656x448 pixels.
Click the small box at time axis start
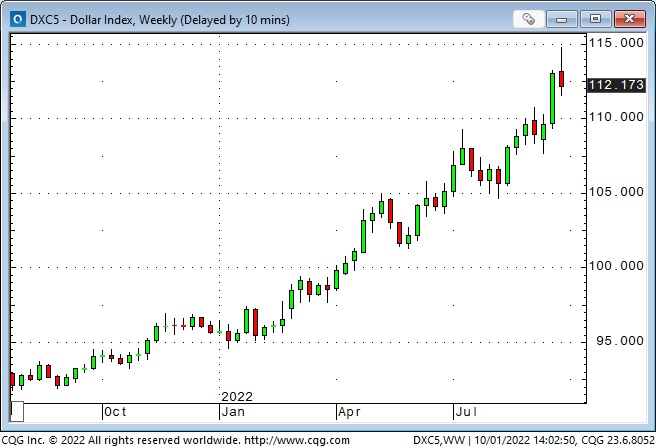[x=17, y=412]
